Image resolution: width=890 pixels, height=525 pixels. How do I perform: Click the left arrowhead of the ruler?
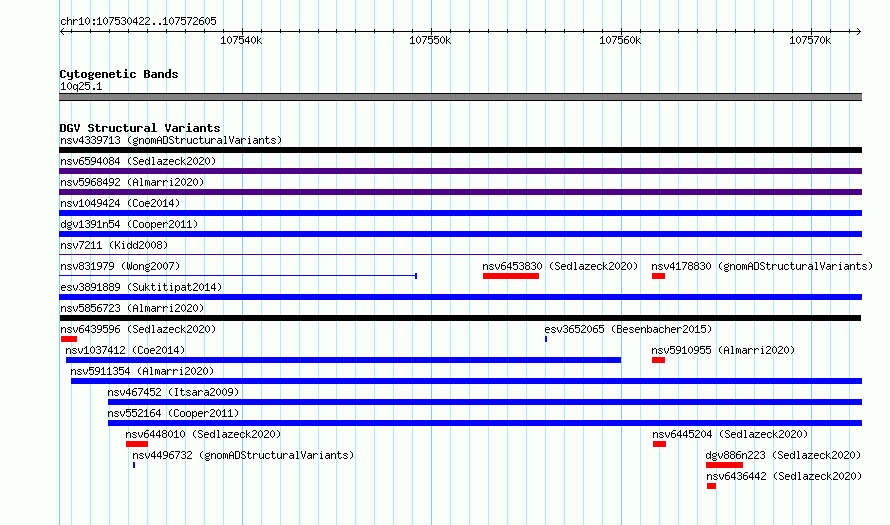(62, 31)
